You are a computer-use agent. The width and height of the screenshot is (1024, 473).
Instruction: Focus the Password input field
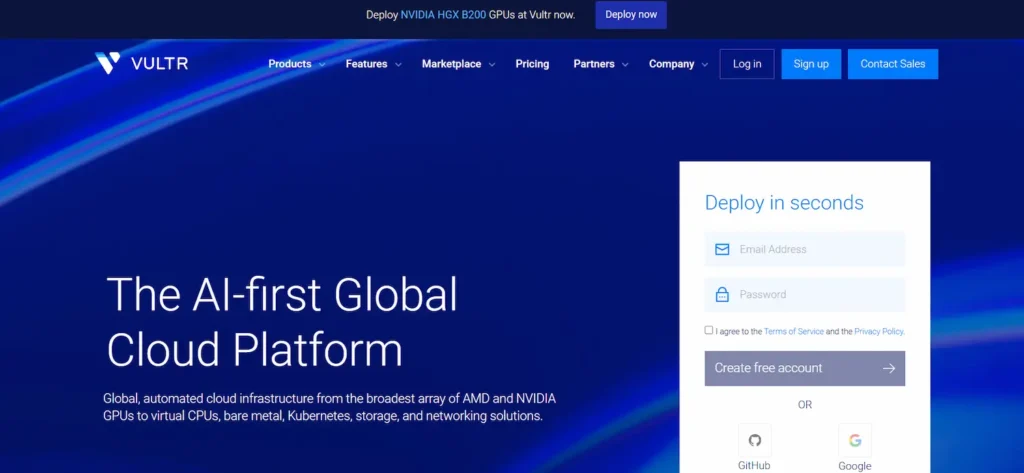click(x=805, y=295)
